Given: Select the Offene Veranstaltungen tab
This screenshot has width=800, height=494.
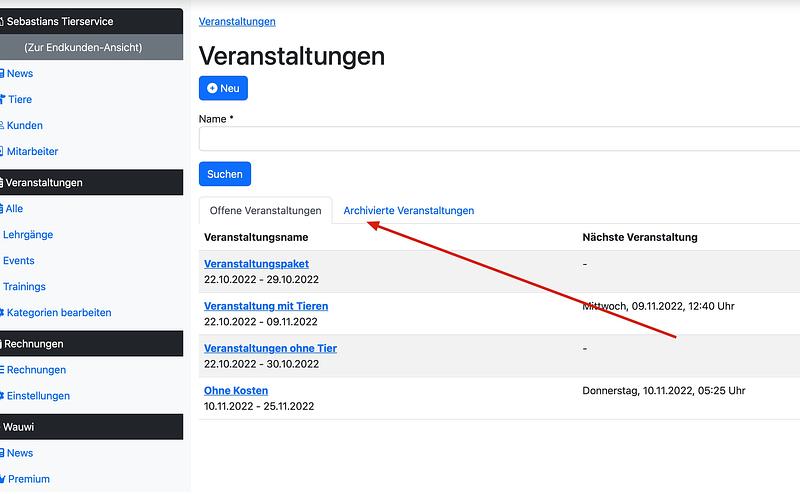Looking at the screenshot, I should point(265,211).
